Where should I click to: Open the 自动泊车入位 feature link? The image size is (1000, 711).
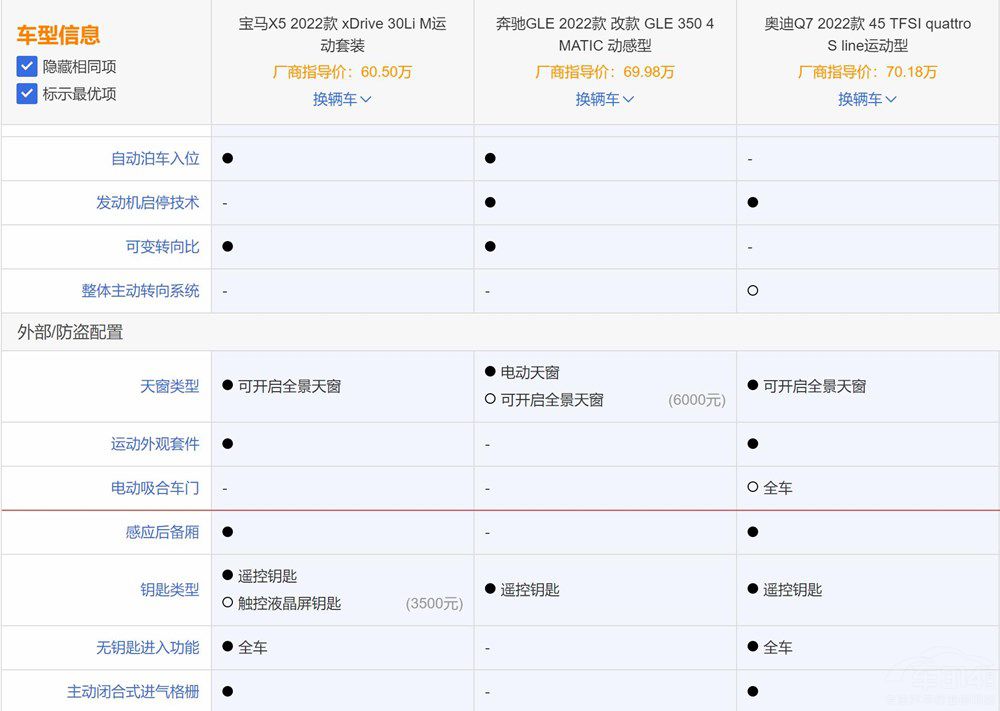pos(155,158)
